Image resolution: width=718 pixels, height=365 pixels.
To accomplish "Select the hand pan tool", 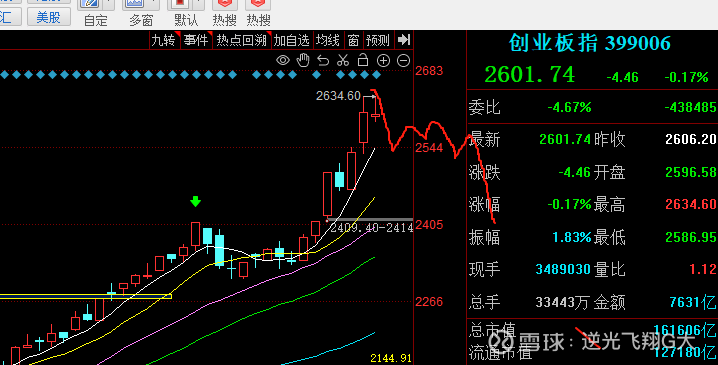I will pyautogui.click(x=303, y=60).
